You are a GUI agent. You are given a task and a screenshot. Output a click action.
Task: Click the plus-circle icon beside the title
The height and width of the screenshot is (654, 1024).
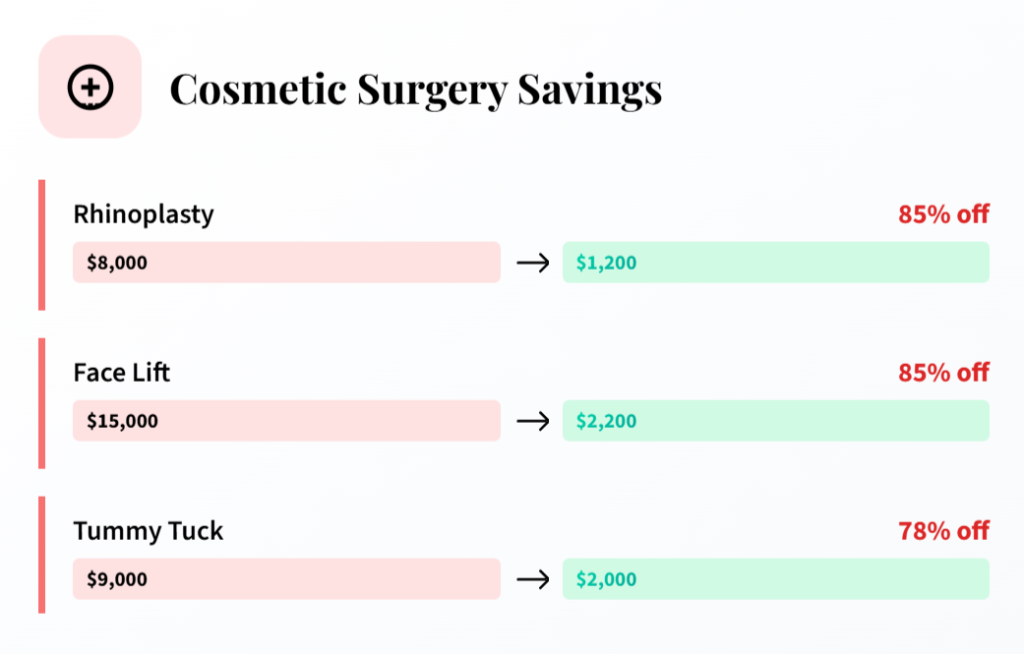(90, 87)
